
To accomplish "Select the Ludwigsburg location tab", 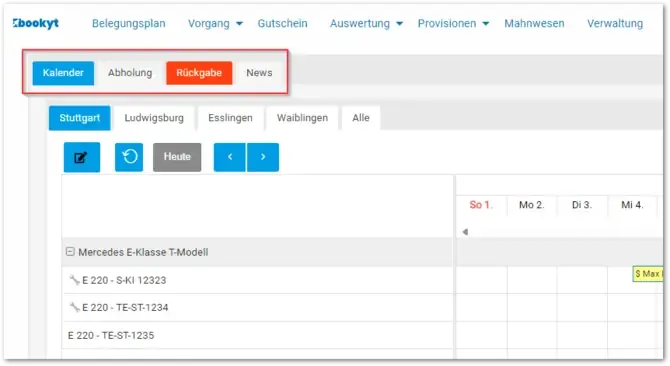I will 154,118.
